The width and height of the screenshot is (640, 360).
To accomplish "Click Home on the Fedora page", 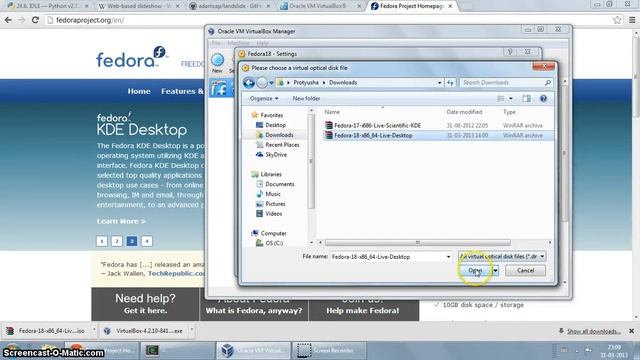I will coord(139,91).
